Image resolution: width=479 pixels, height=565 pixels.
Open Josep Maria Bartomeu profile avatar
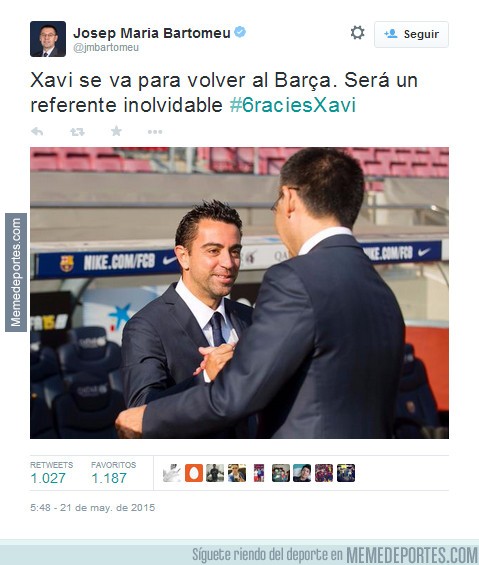tap(48, 39)
